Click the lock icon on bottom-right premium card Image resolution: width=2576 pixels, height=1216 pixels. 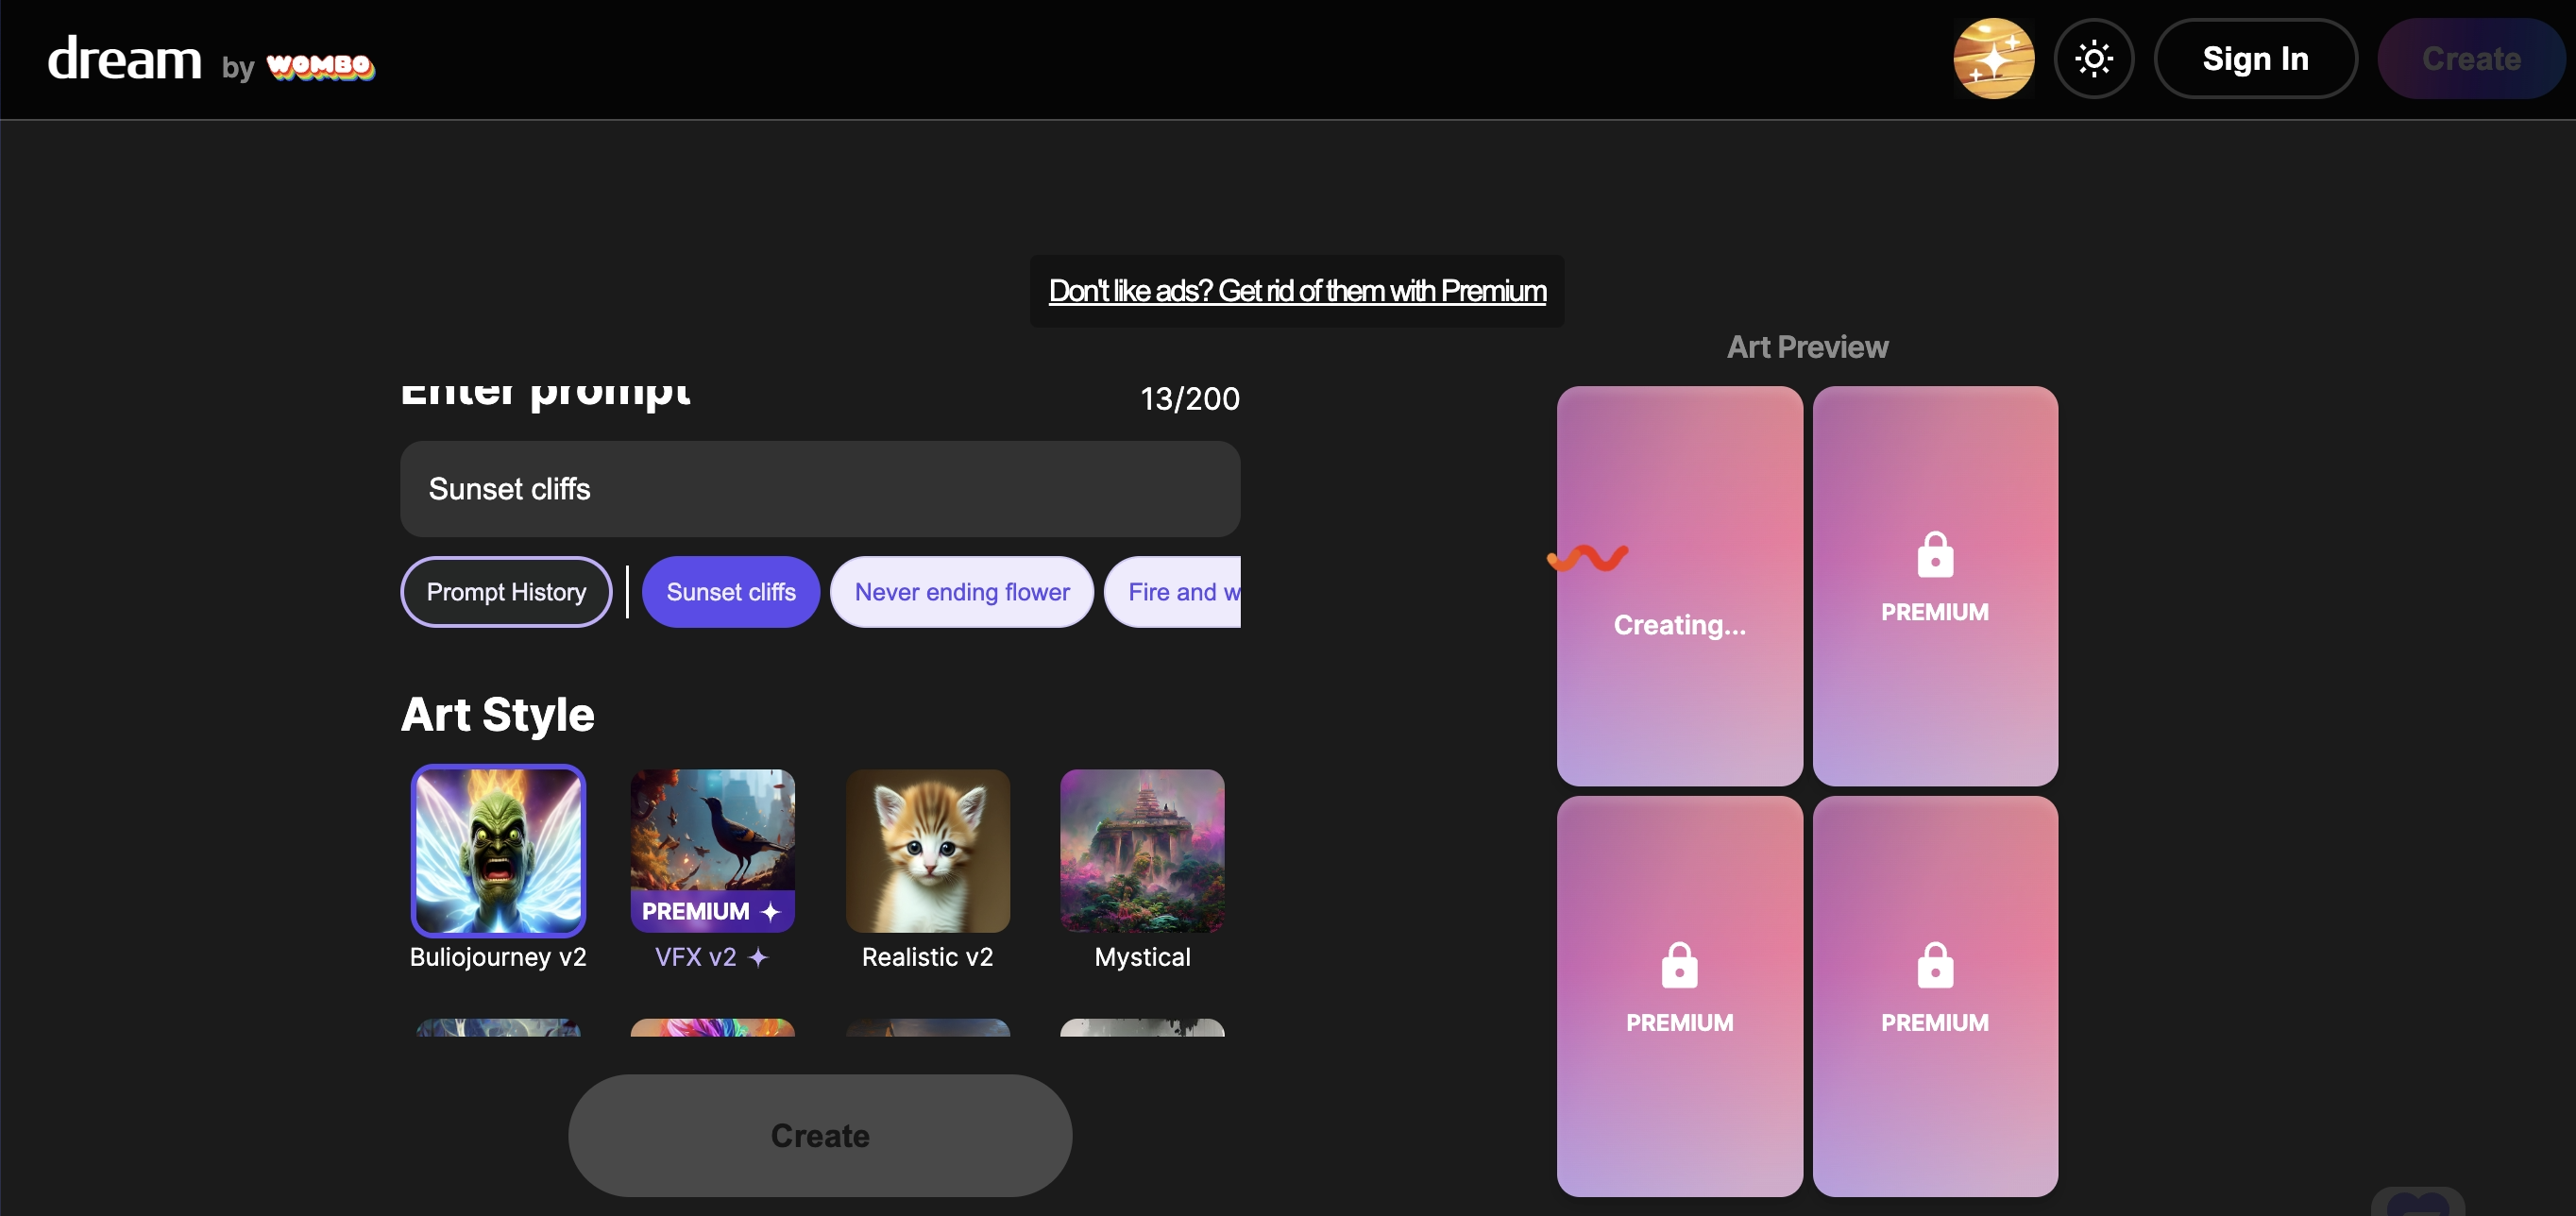pyautogui.click(x=1934, y=965)
